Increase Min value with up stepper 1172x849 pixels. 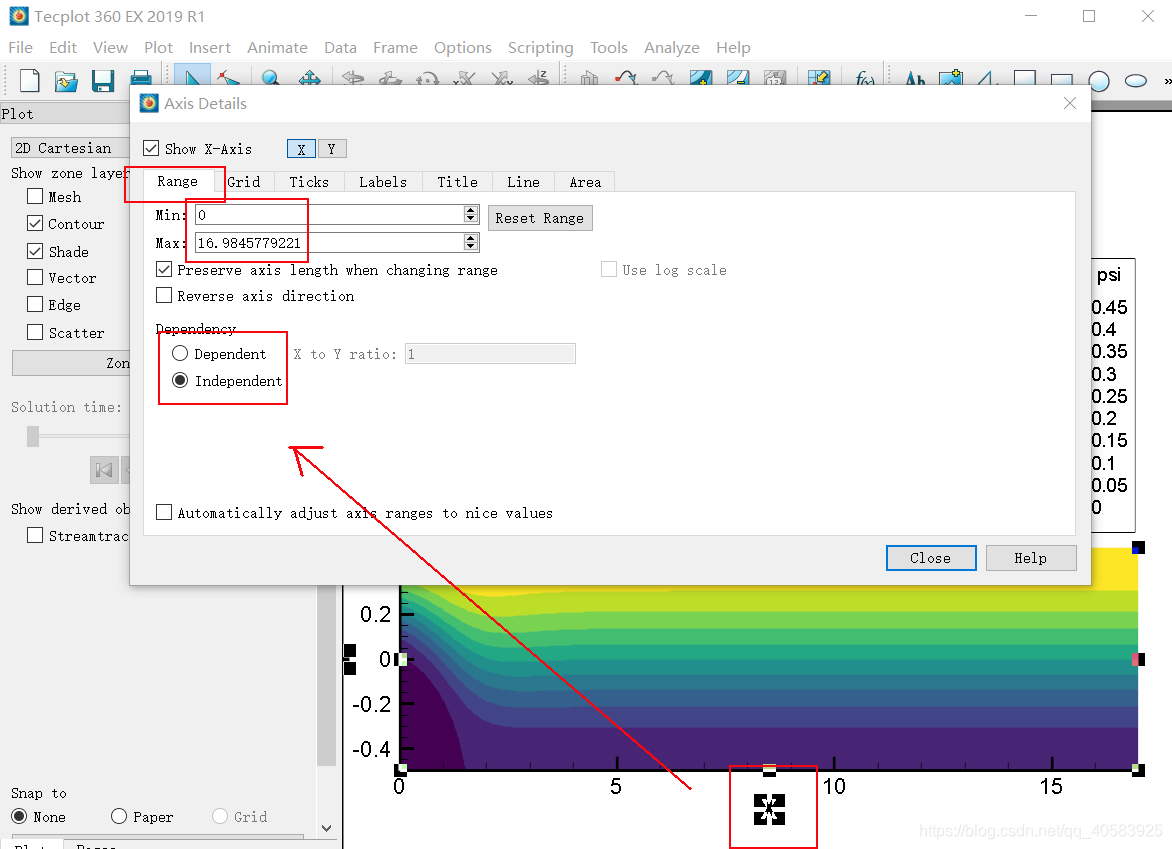pyautogui.click(x=470, y=211)
